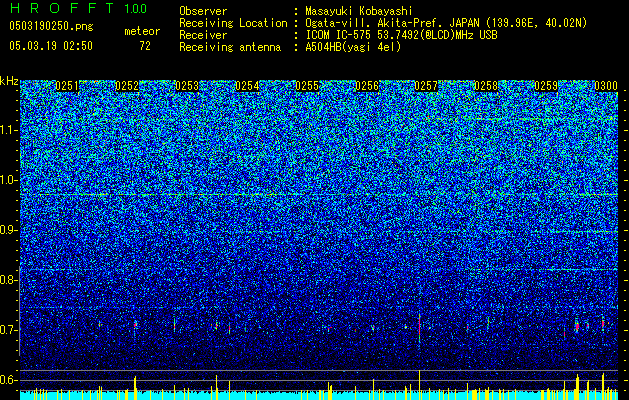Click the HROFFT 1.0.0 title text
The height and width of the screenshot is (400, 629).
[x=78, y=8]
